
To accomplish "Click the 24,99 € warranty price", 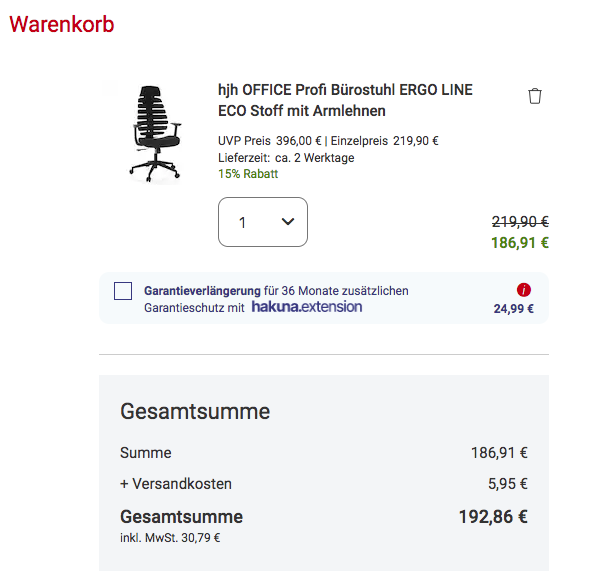I will 514,308.
